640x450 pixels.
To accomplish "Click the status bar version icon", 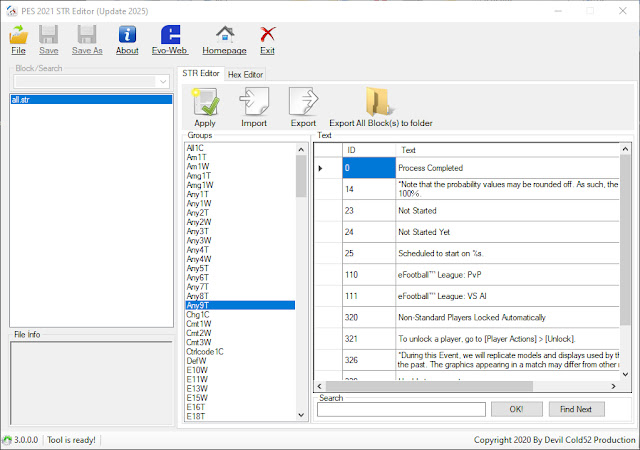I will (7, 440).
